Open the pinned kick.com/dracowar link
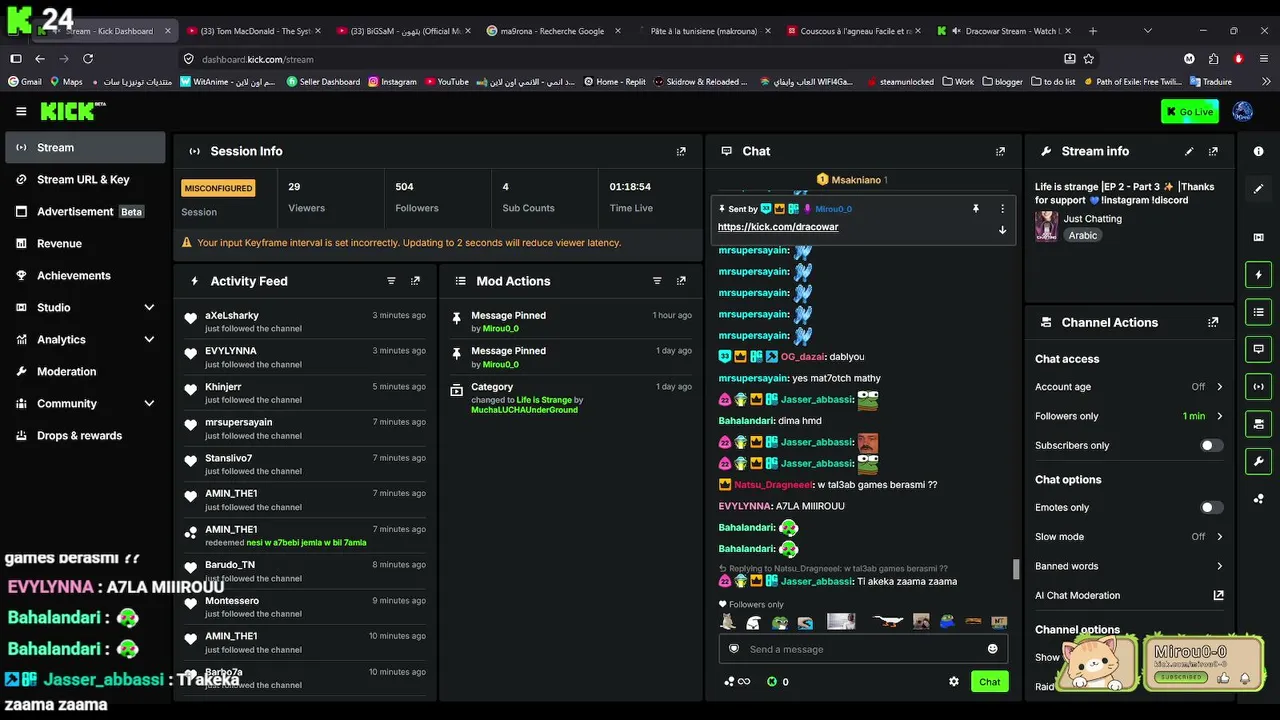Viewport: 1280px width, 720px height. coord(778,227)
